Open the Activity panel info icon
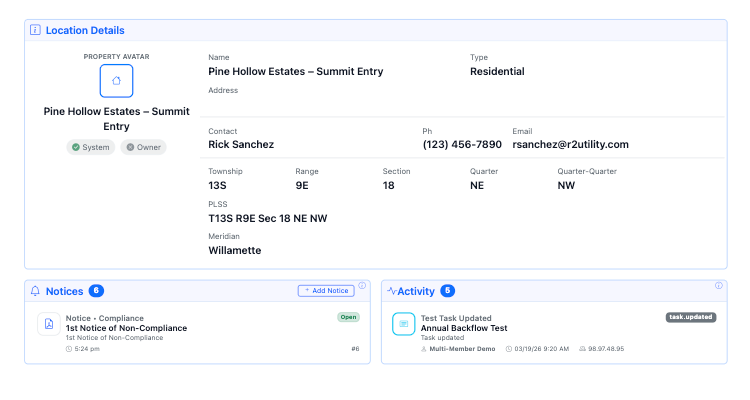Image resolution: width=750 pixels, height=400 pixels. [718, 286]
